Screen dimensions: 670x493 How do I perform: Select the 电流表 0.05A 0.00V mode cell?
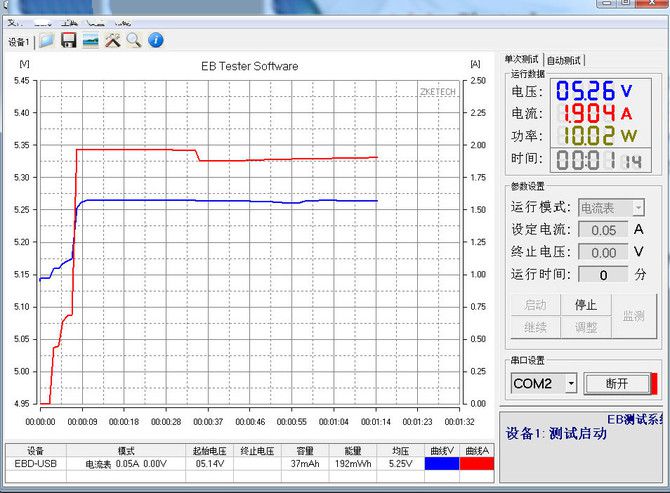126,464
